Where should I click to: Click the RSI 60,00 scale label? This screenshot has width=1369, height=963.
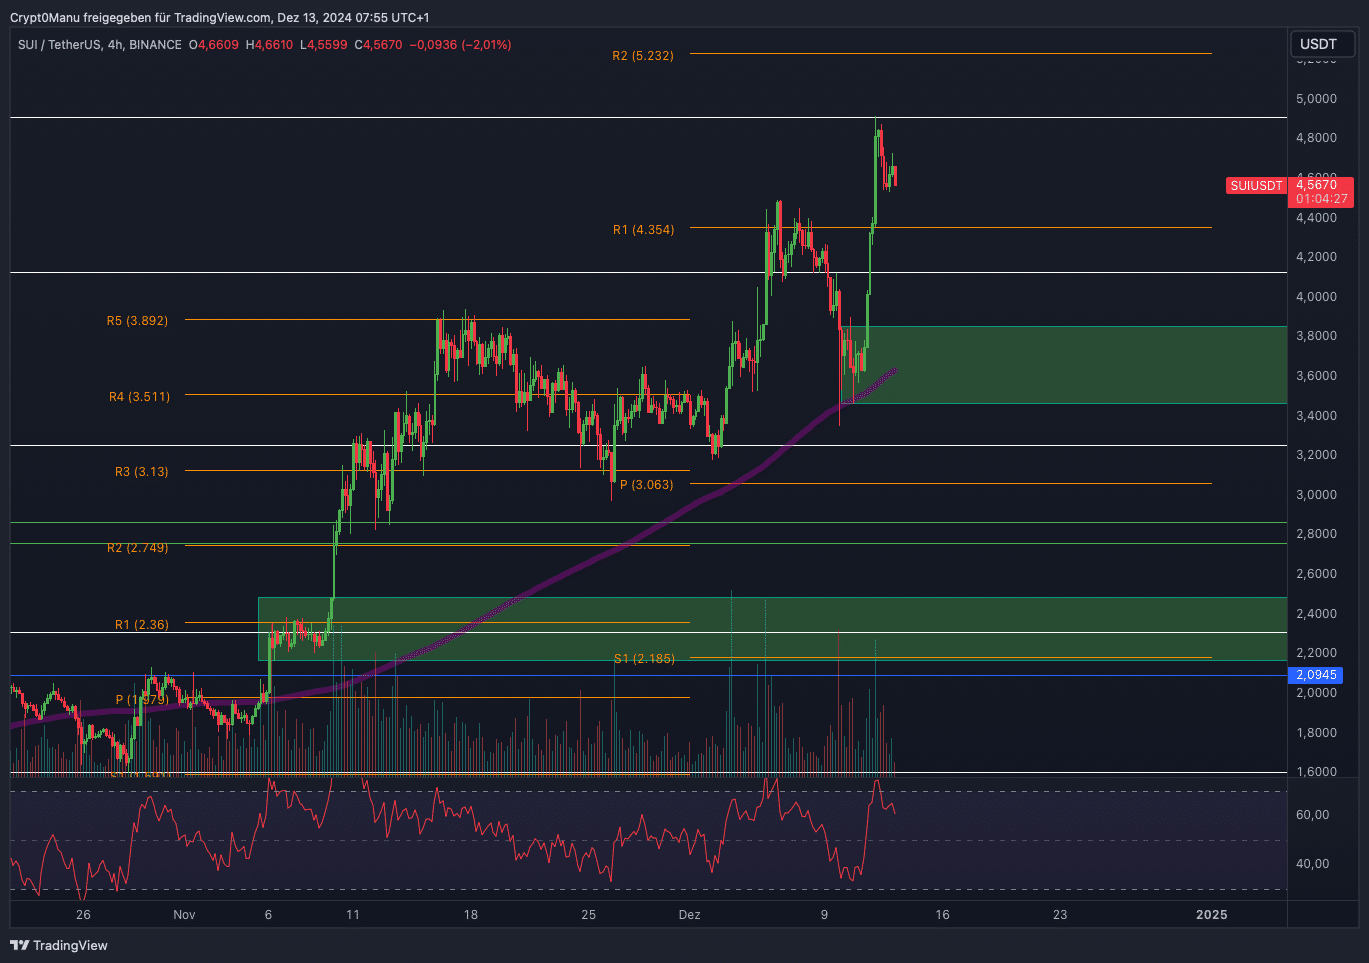[1312, 815]
